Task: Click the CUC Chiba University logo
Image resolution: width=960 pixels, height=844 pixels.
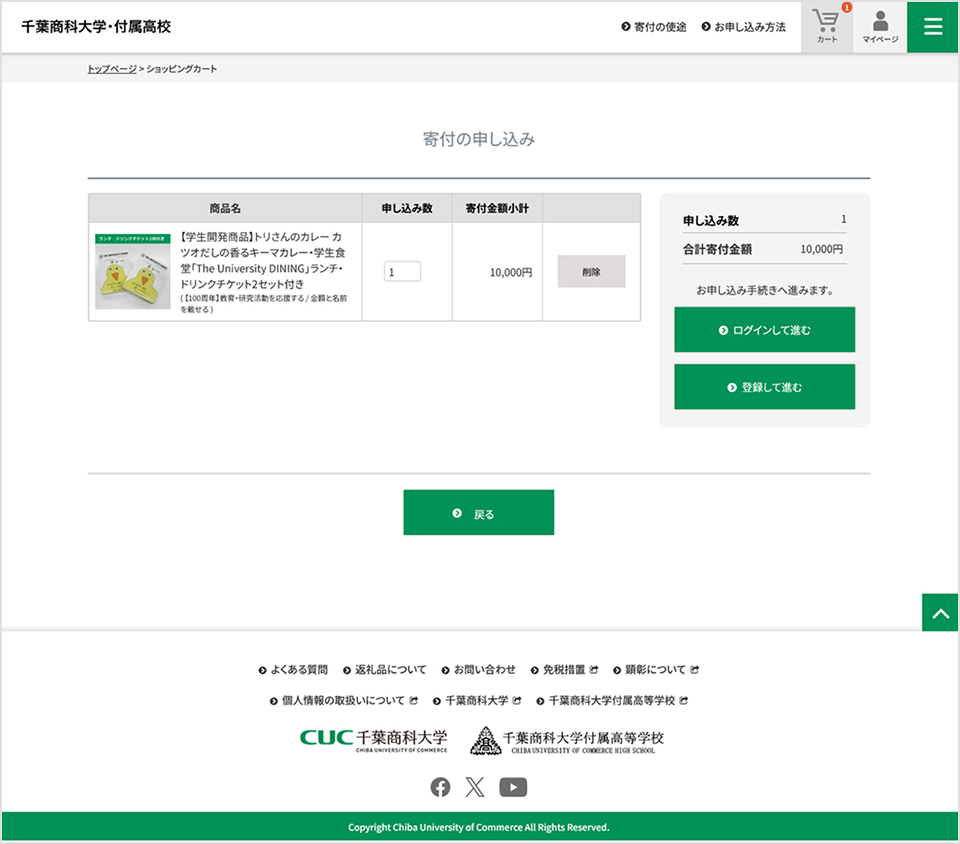Action: click(x=373, y=740)
